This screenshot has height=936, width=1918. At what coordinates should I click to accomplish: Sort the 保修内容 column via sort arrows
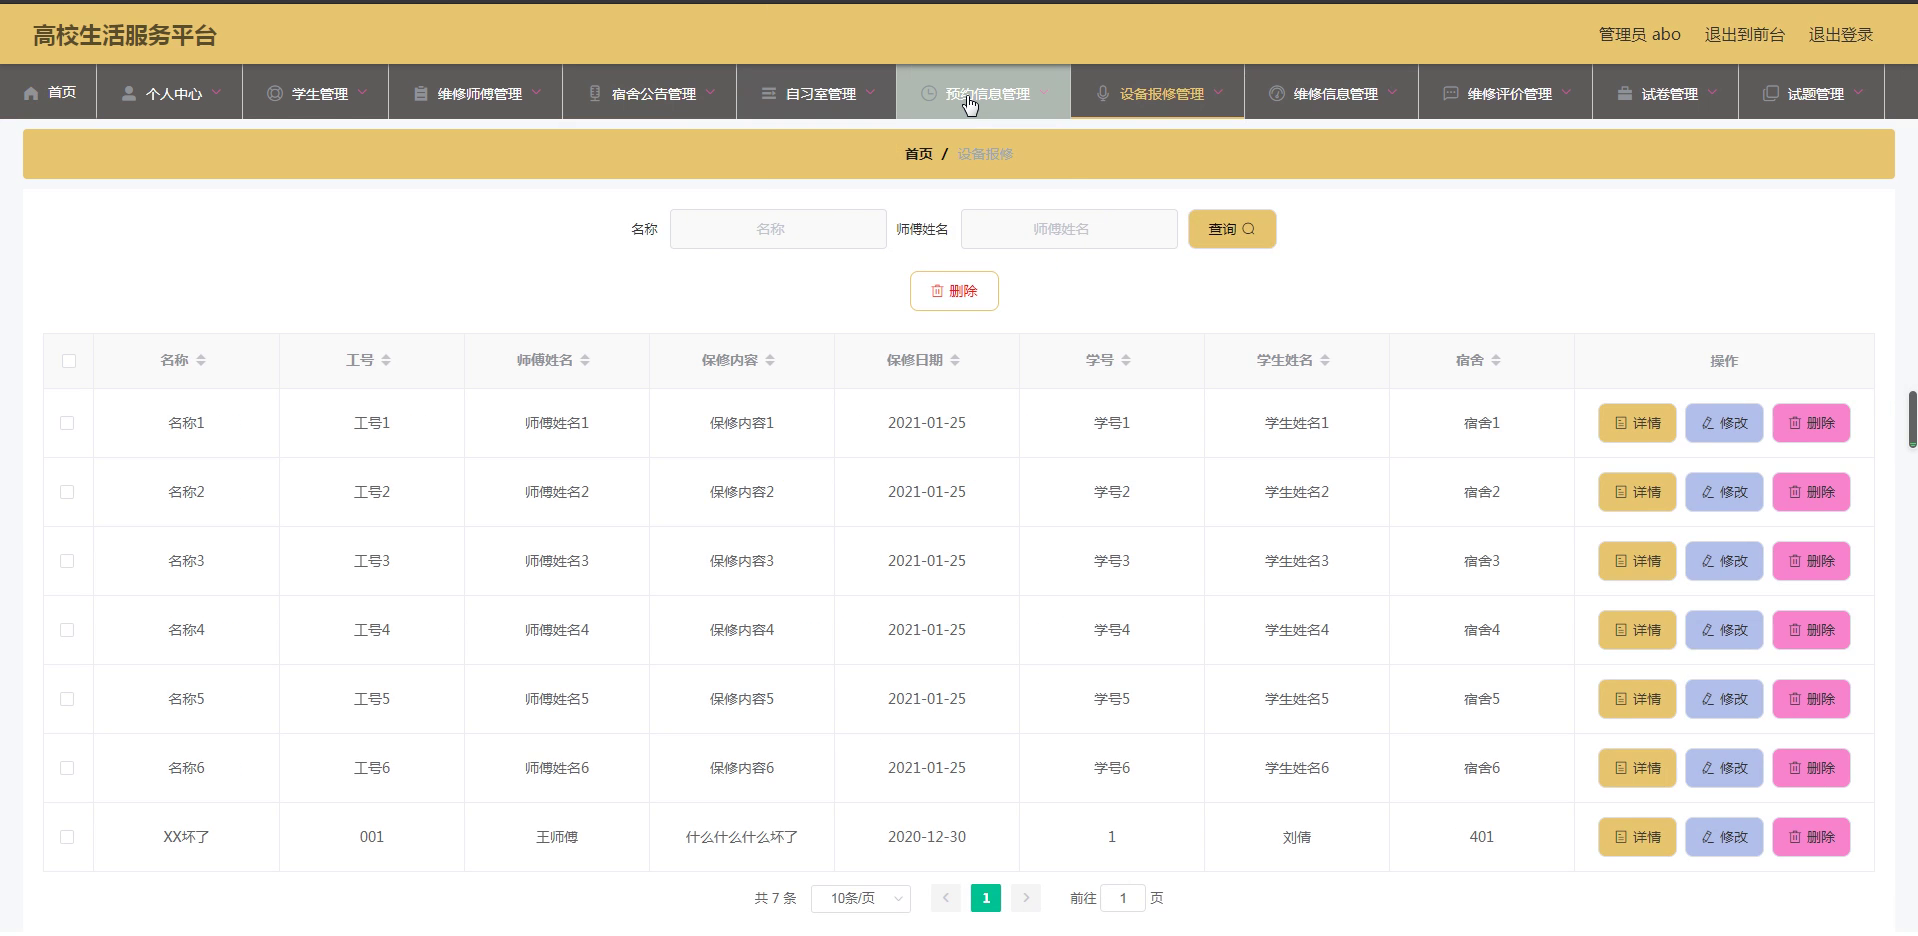click(770, 360)
